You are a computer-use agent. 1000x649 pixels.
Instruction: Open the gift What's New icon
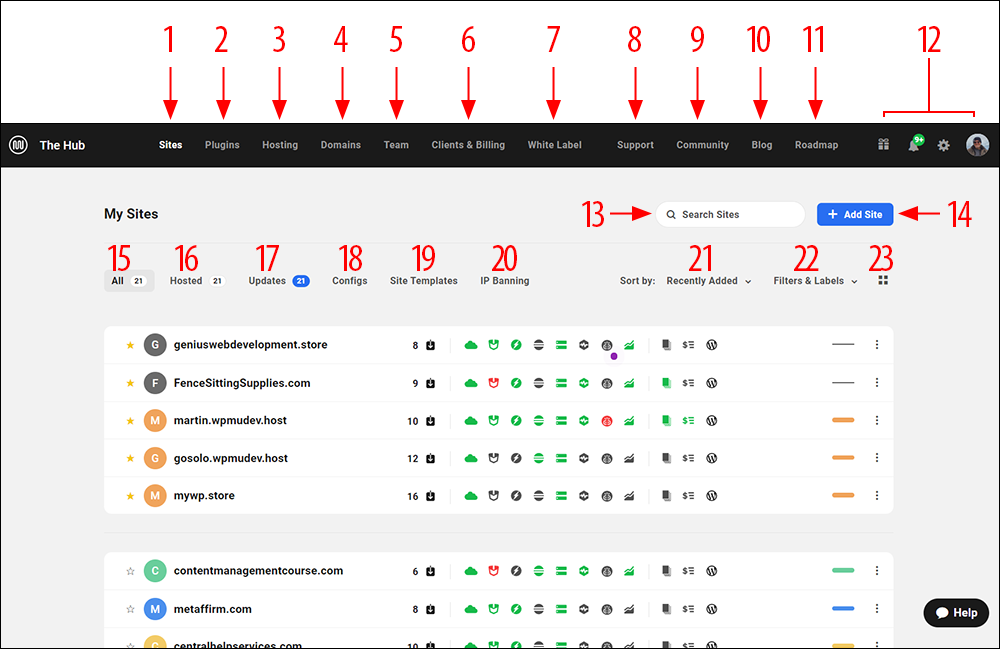[883, 145]
